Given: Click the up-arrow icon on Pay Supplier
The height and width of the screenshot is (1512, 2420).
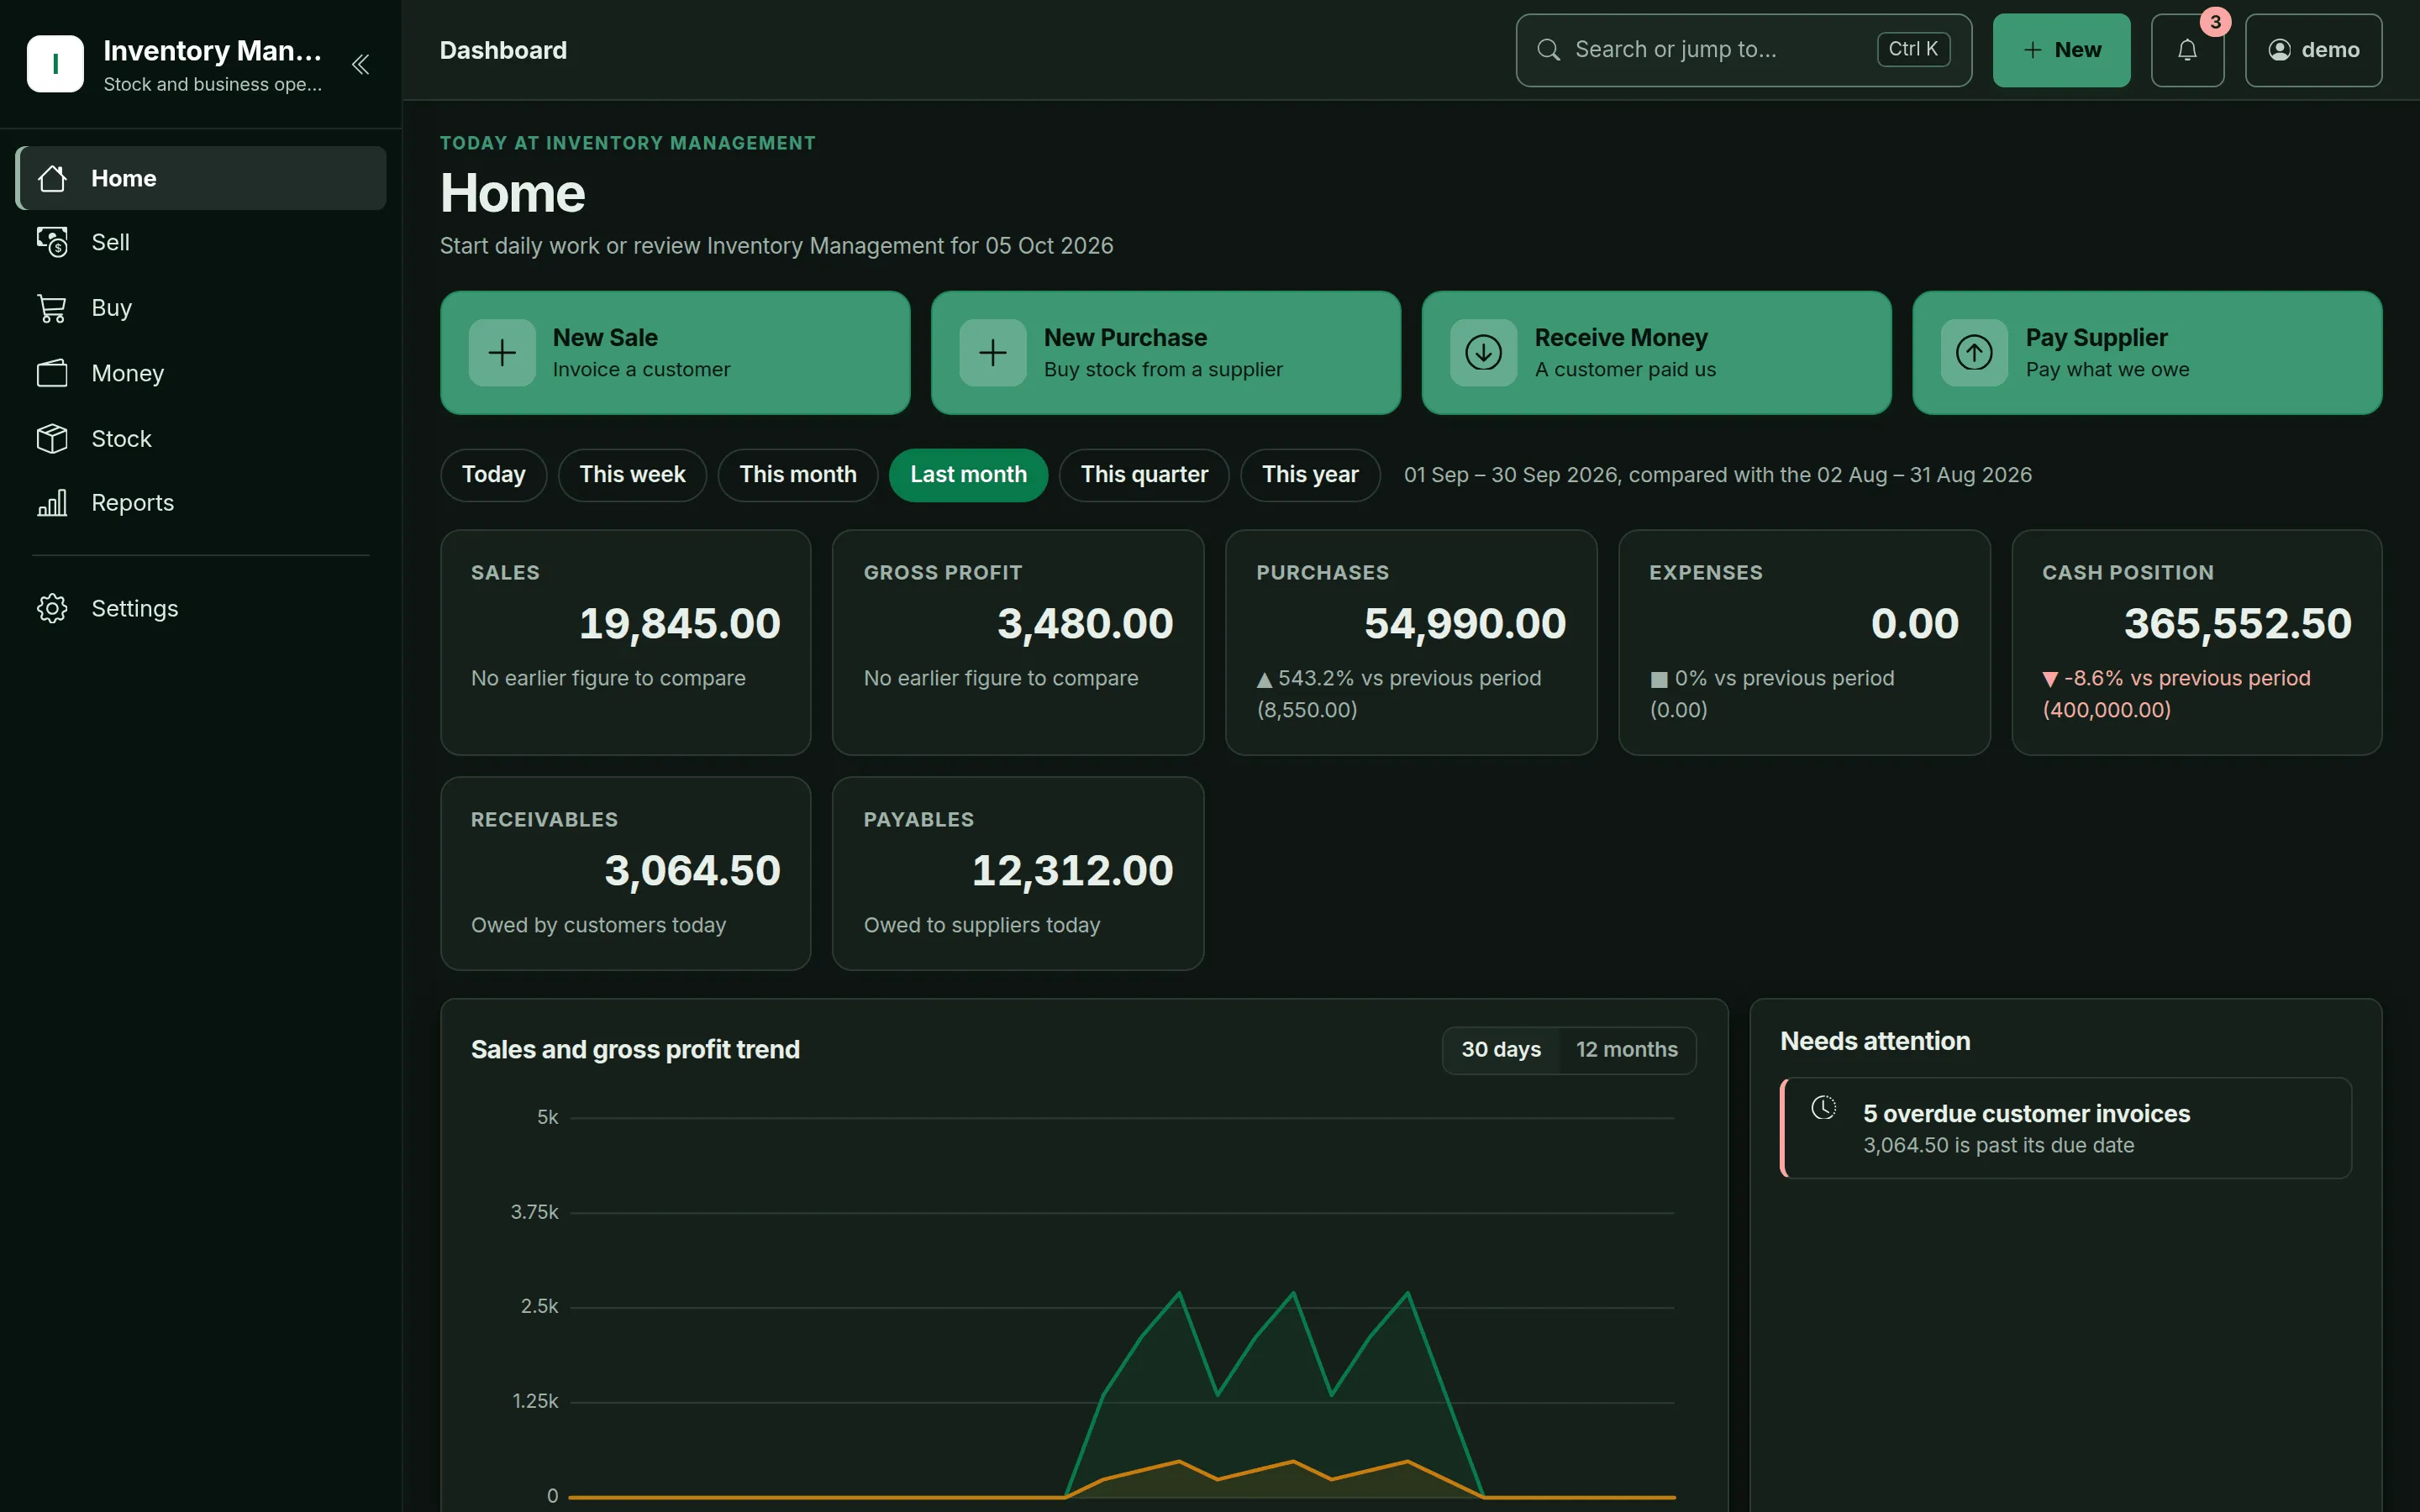Looking at the screenshot, I should pyautogui.click(x=1974, y=352).
